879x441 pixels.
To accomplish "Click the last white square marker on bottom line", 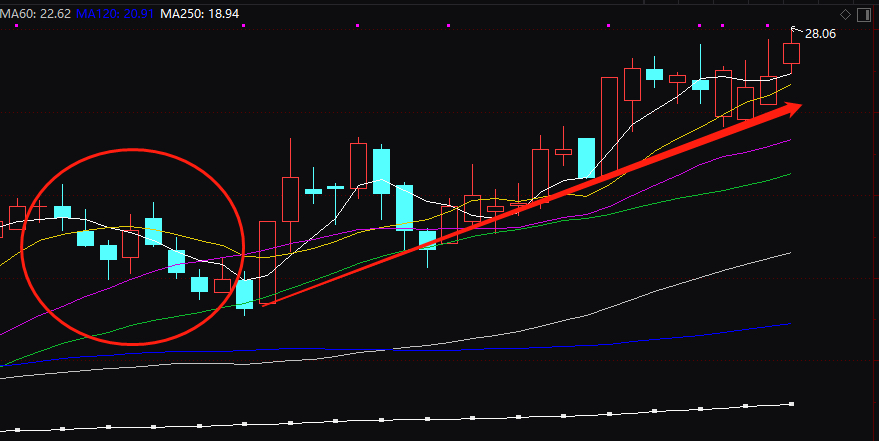I will (792, 404).
